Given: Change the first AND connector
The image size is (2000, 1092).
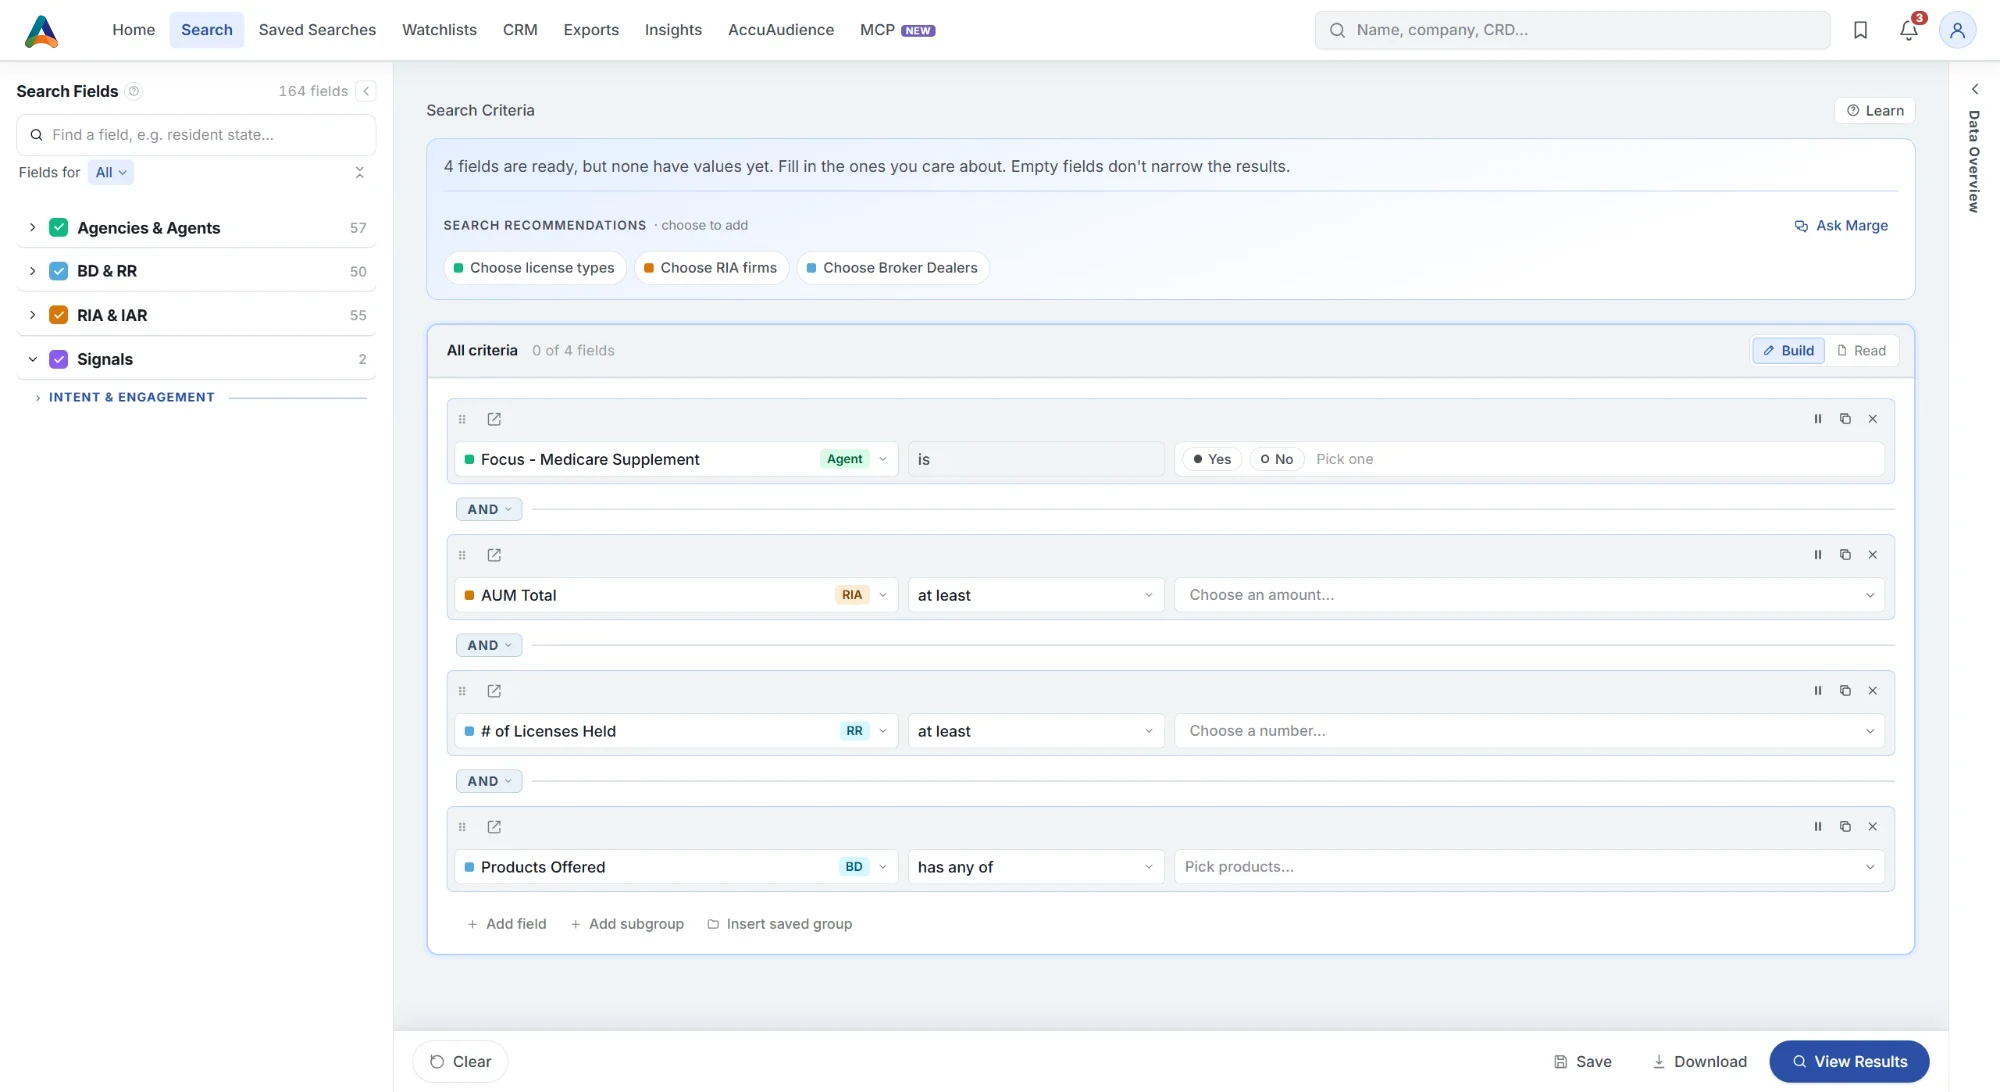Looking at the screenshot, I should pyautogui.click(x=489, y=509).
